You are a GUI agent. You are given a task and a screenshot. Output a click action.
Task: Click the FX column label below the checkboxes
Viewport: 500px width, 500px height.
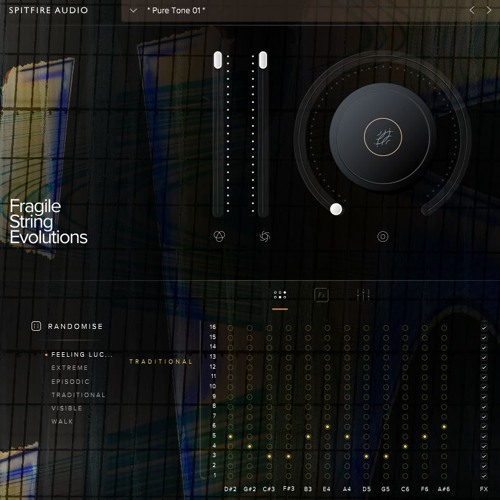pos(484,489)
